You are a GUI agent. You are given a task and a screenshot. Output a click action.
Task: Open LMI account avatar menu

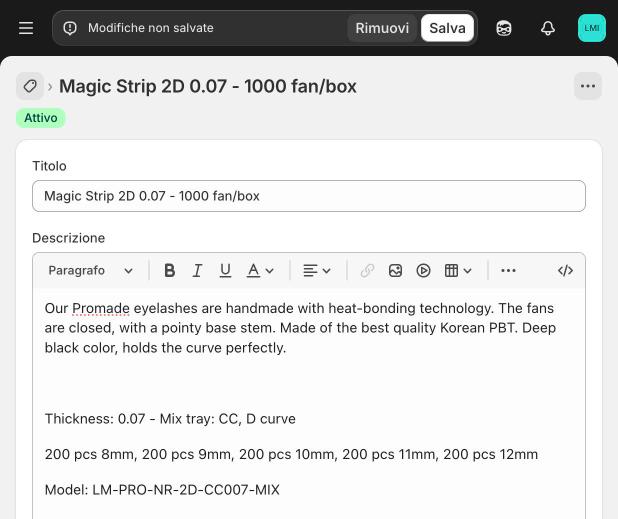pyautogui.click(x=592, y=28)
